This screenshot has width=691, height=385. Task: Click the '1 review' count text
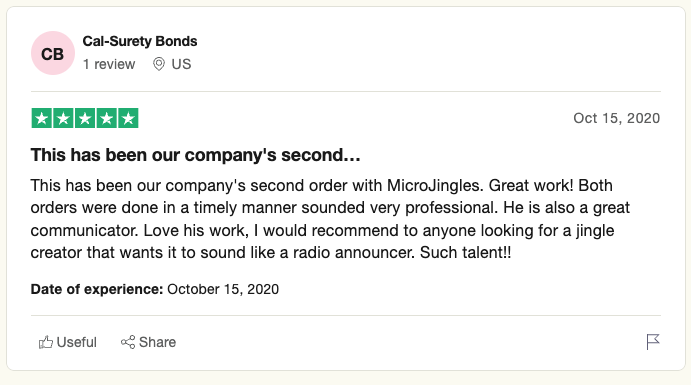[x=109, y=64]
